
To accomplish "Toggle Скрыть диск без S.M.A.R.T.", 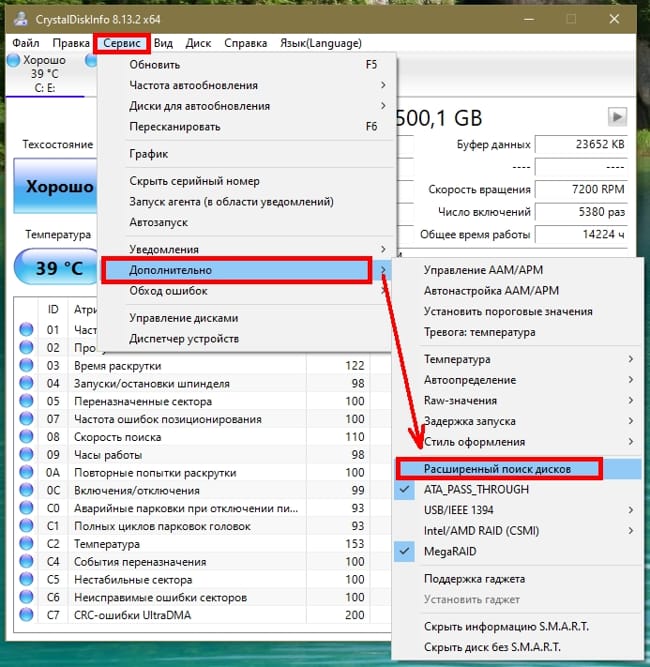I will click(x=517, y=647).
